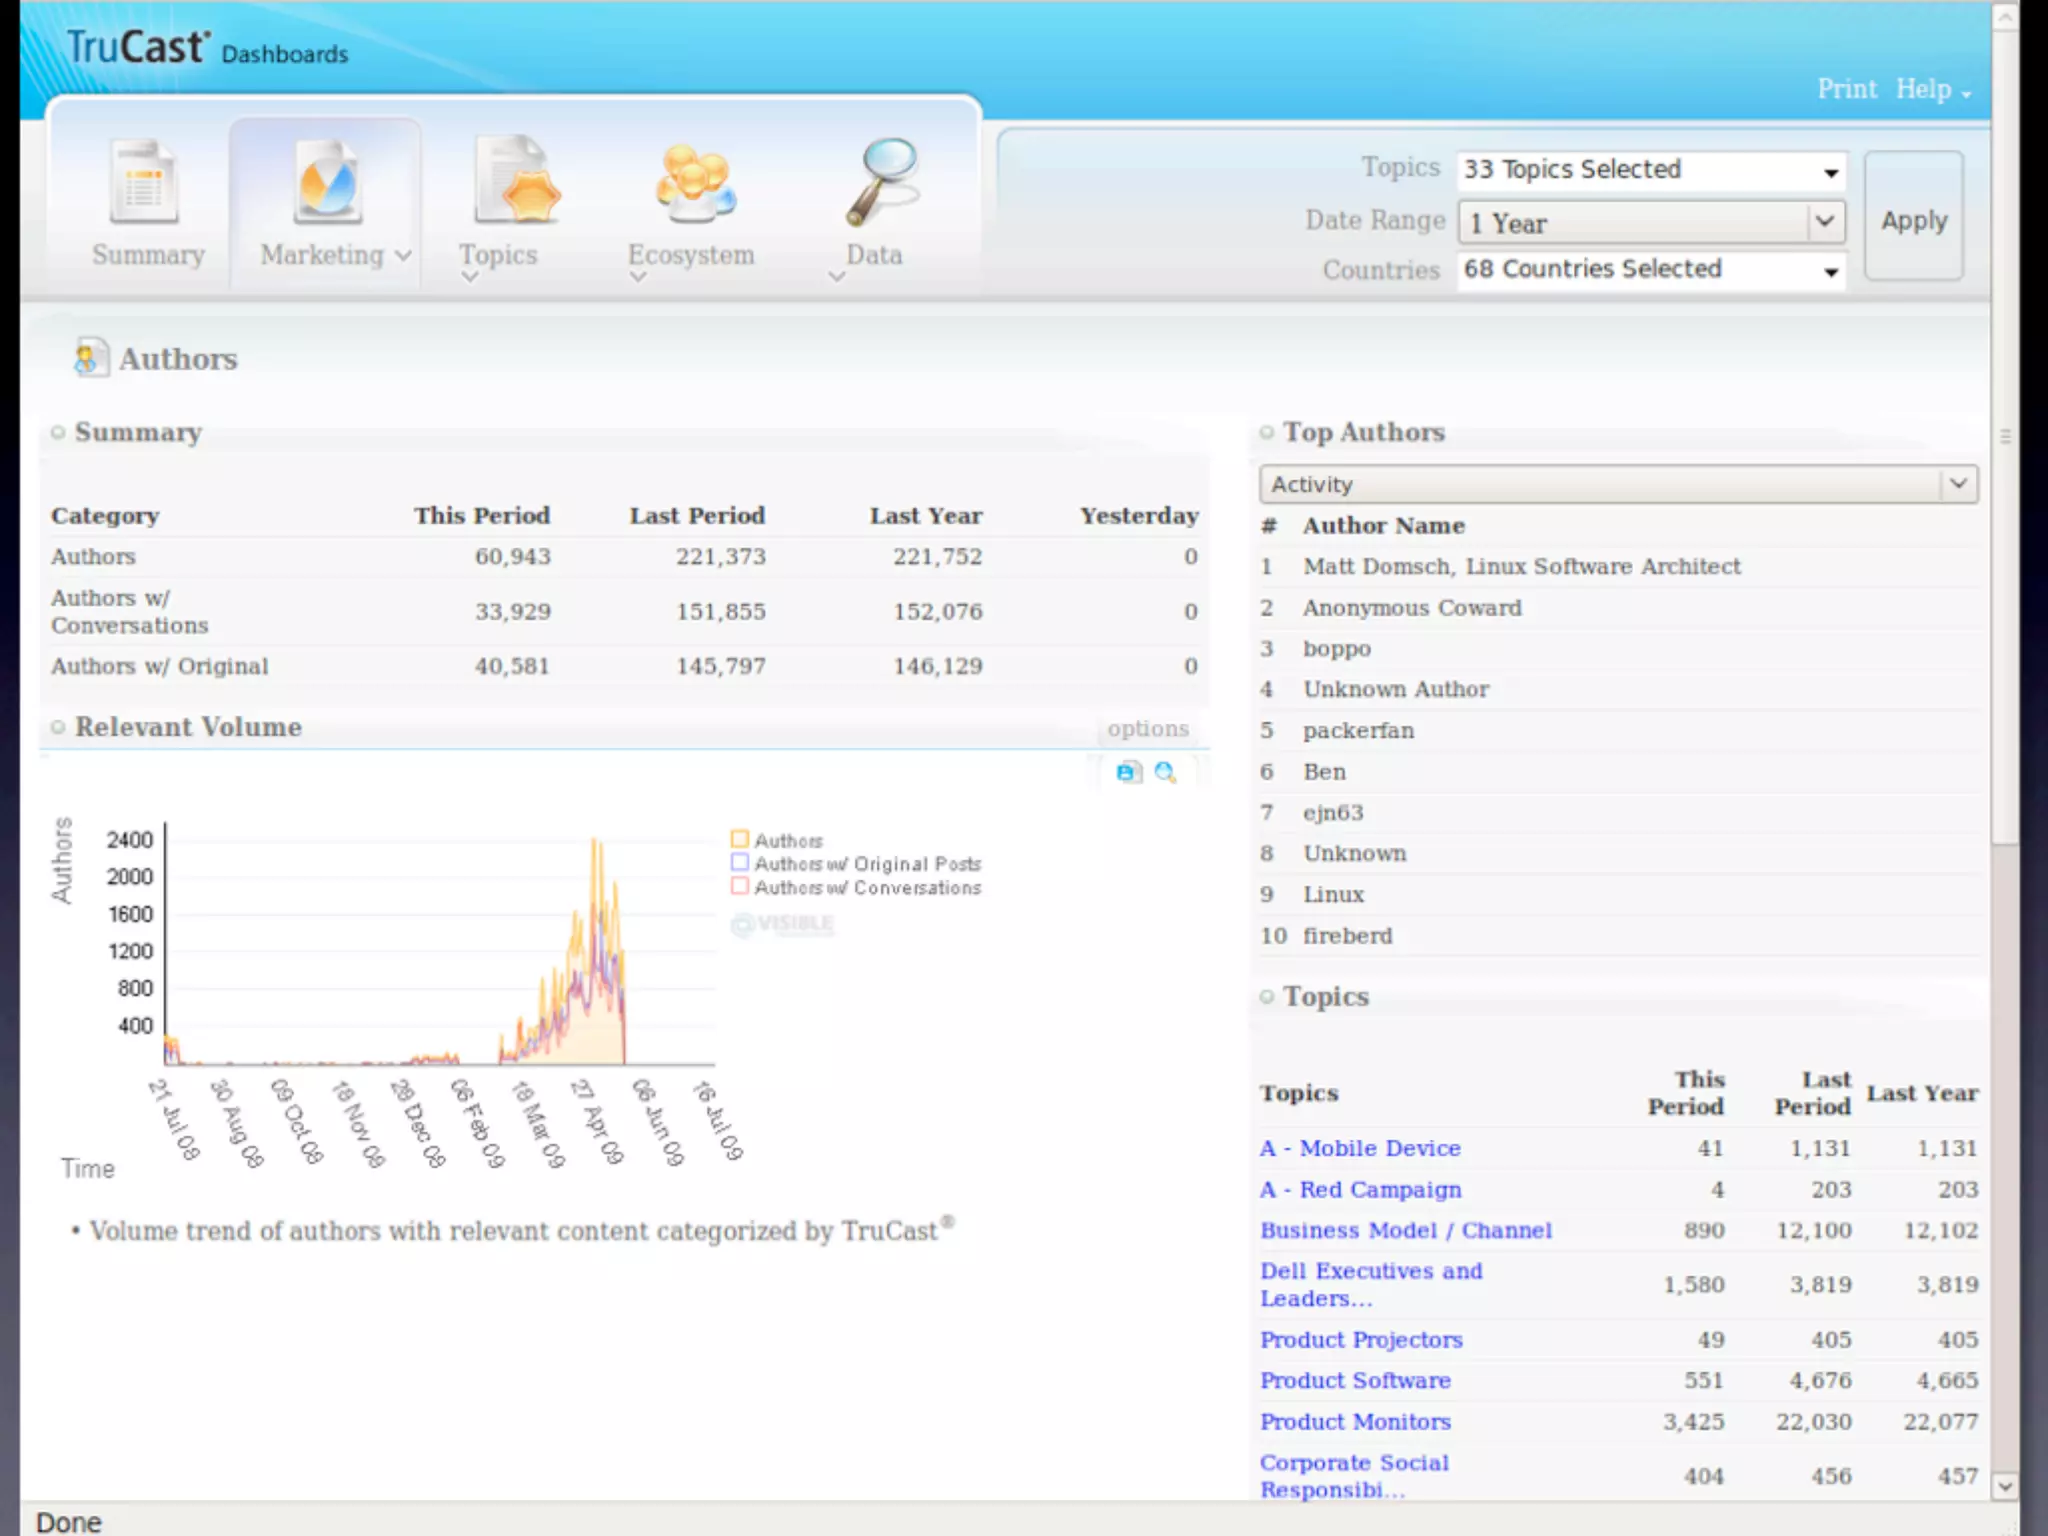2048x1536 pixels.
Task: Click Print in the header
Action: coord(1846,89)
